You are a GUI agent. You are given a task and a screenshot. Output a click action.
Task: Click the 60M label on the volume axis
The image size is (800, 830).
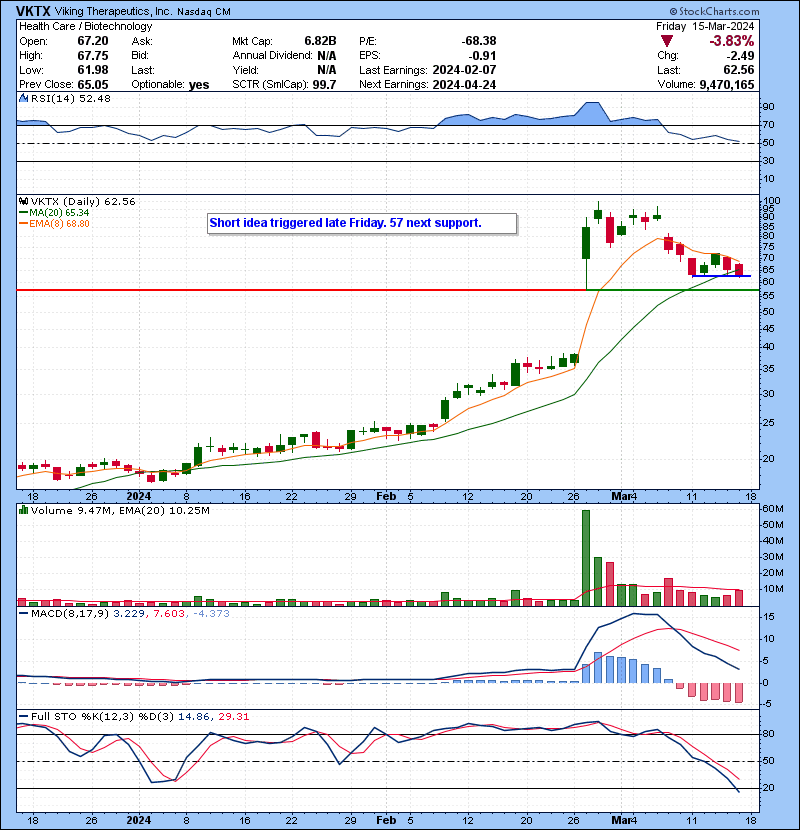(x=772, y=509)
